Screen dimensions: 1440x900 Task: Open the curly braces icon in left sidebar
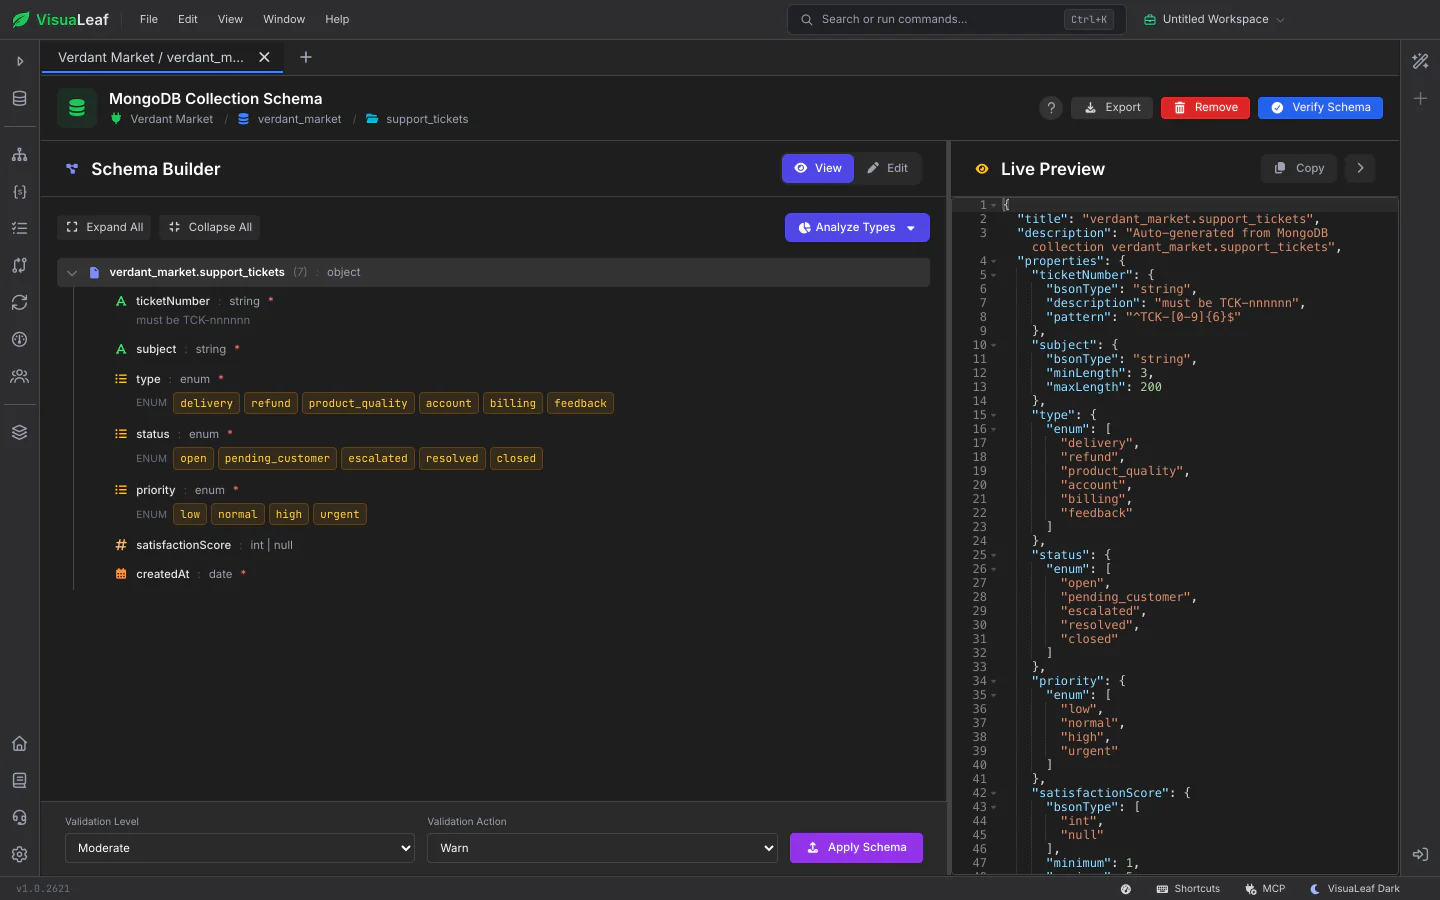(20, 192)
